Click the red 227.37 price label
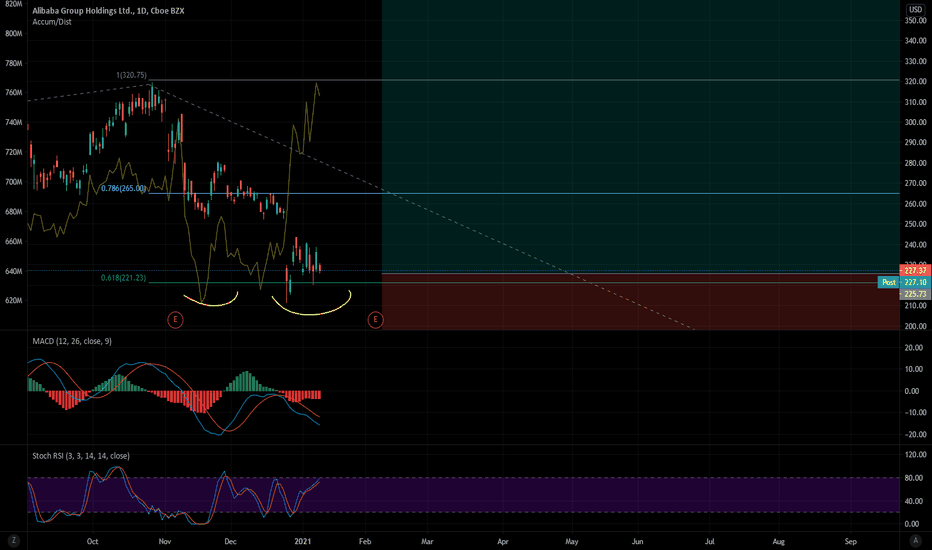Screen dimensions: 932x550 915,271
